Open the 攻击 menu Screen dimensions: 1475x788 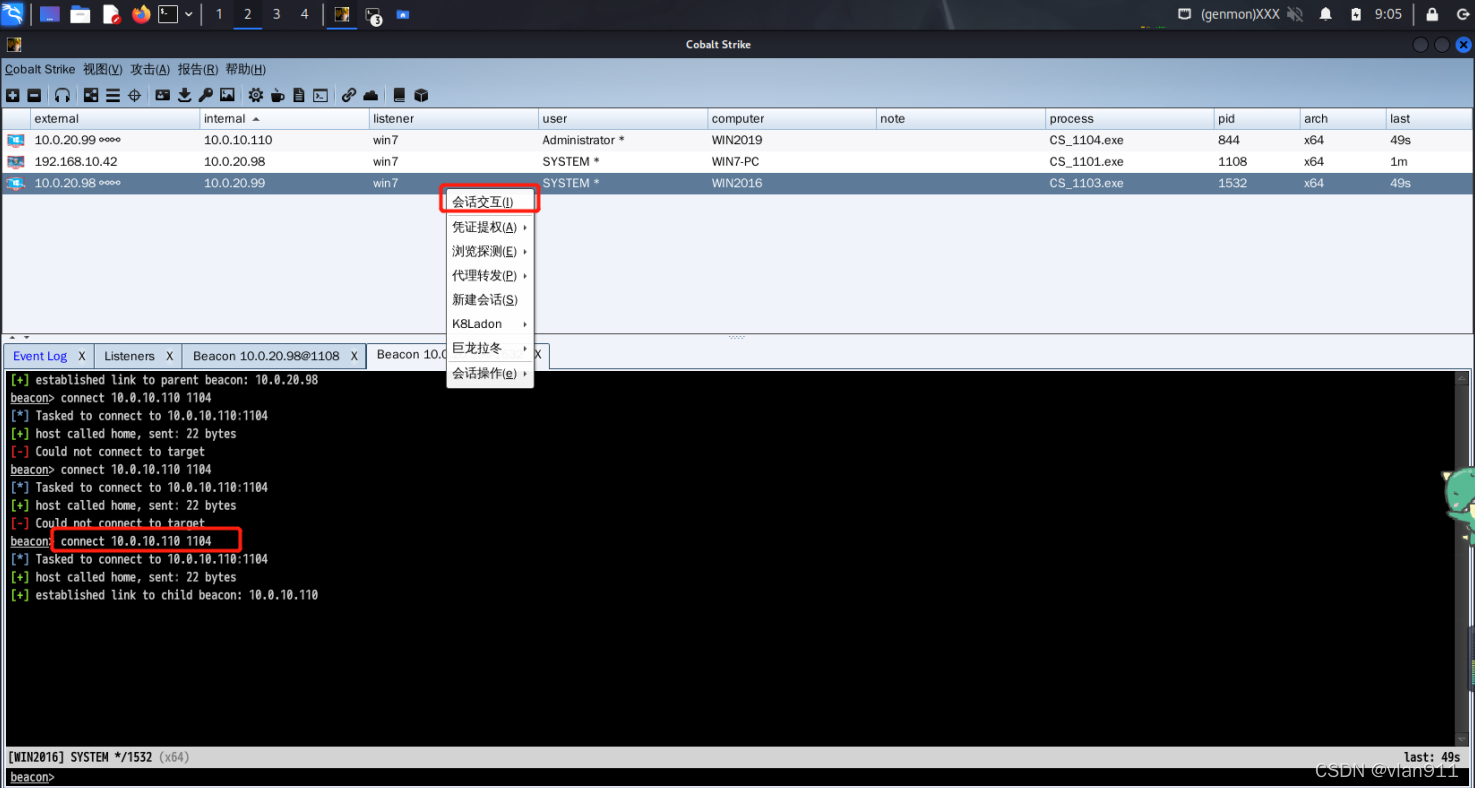(x=150, y=69)
